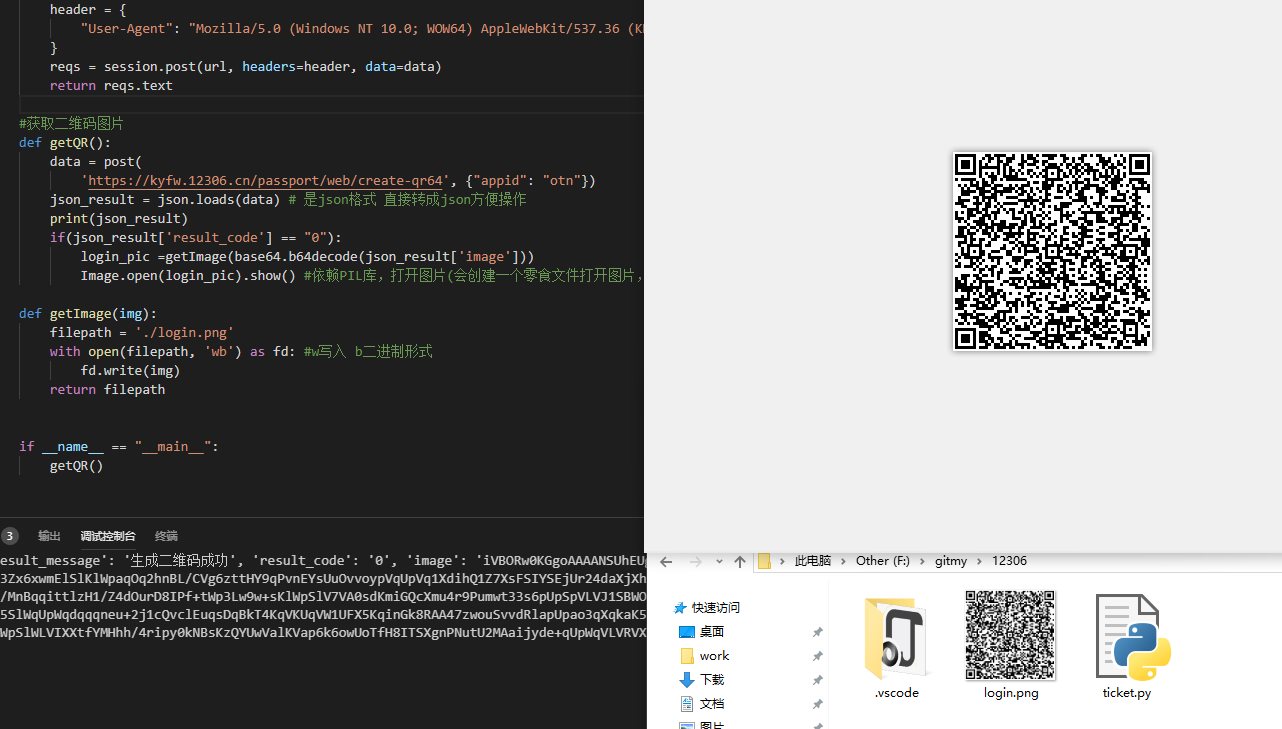Image resolution: width=1282 pixels, height=729 pixels.
Task: Click the 'if __name__ == "__main__":' line
Action: 119,447
